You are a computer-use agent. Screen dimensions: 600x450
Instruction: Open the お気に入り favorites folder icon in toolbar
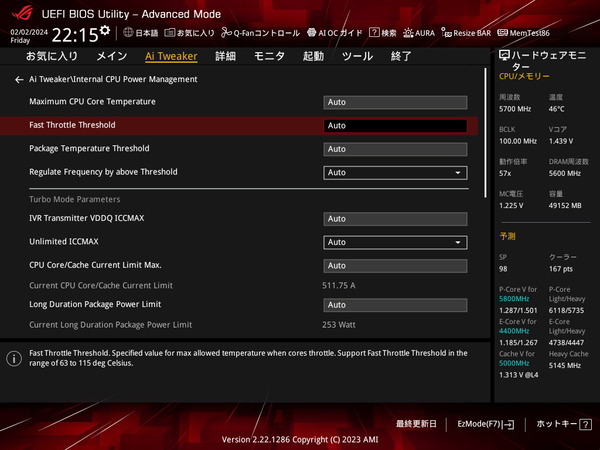[x=170, y=33]
